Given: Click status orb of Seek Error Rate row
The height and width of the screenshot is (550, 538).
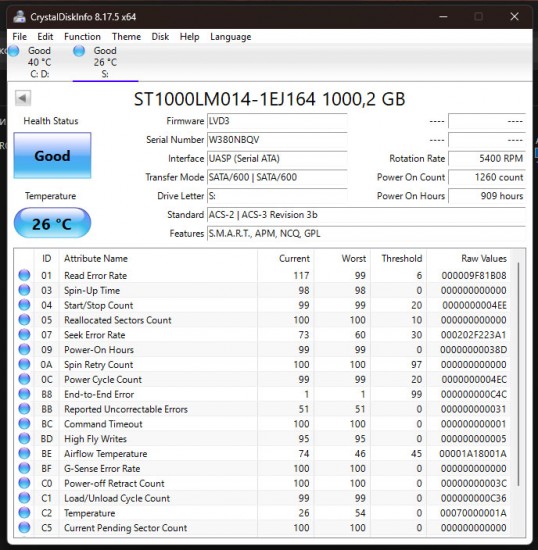Looking at the screenshot, I should click(x=24, y=335).
